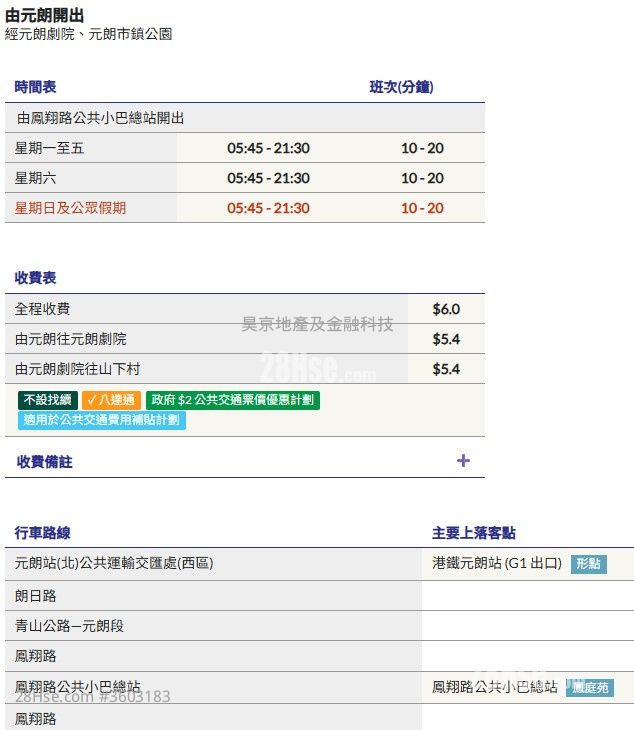Click the 鳳庭苑 landmark tag
Viewport: 634px width, 730px height.
click(x=589, y=688)
